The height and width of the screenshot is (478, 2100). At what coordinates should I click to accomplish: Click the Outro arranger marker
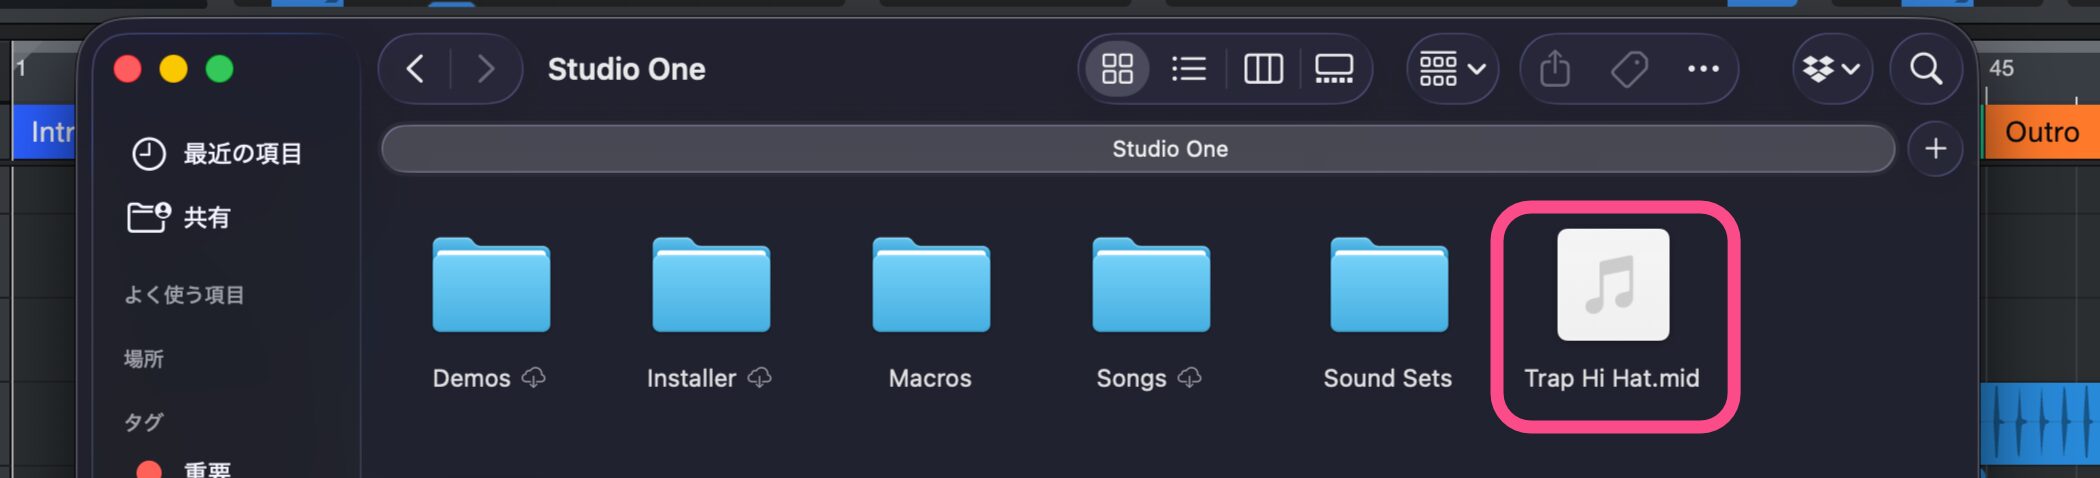point(2041,132)
